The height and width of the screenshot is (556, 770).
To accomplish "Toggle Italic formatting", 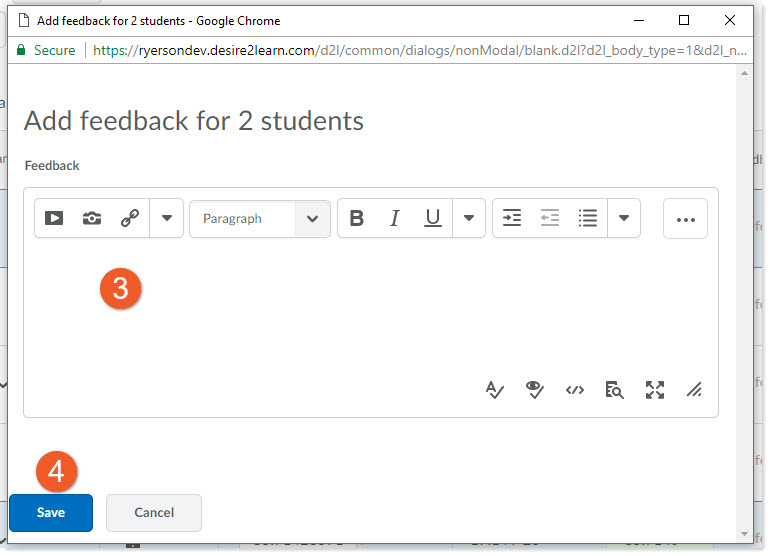I will click(394, 218).
